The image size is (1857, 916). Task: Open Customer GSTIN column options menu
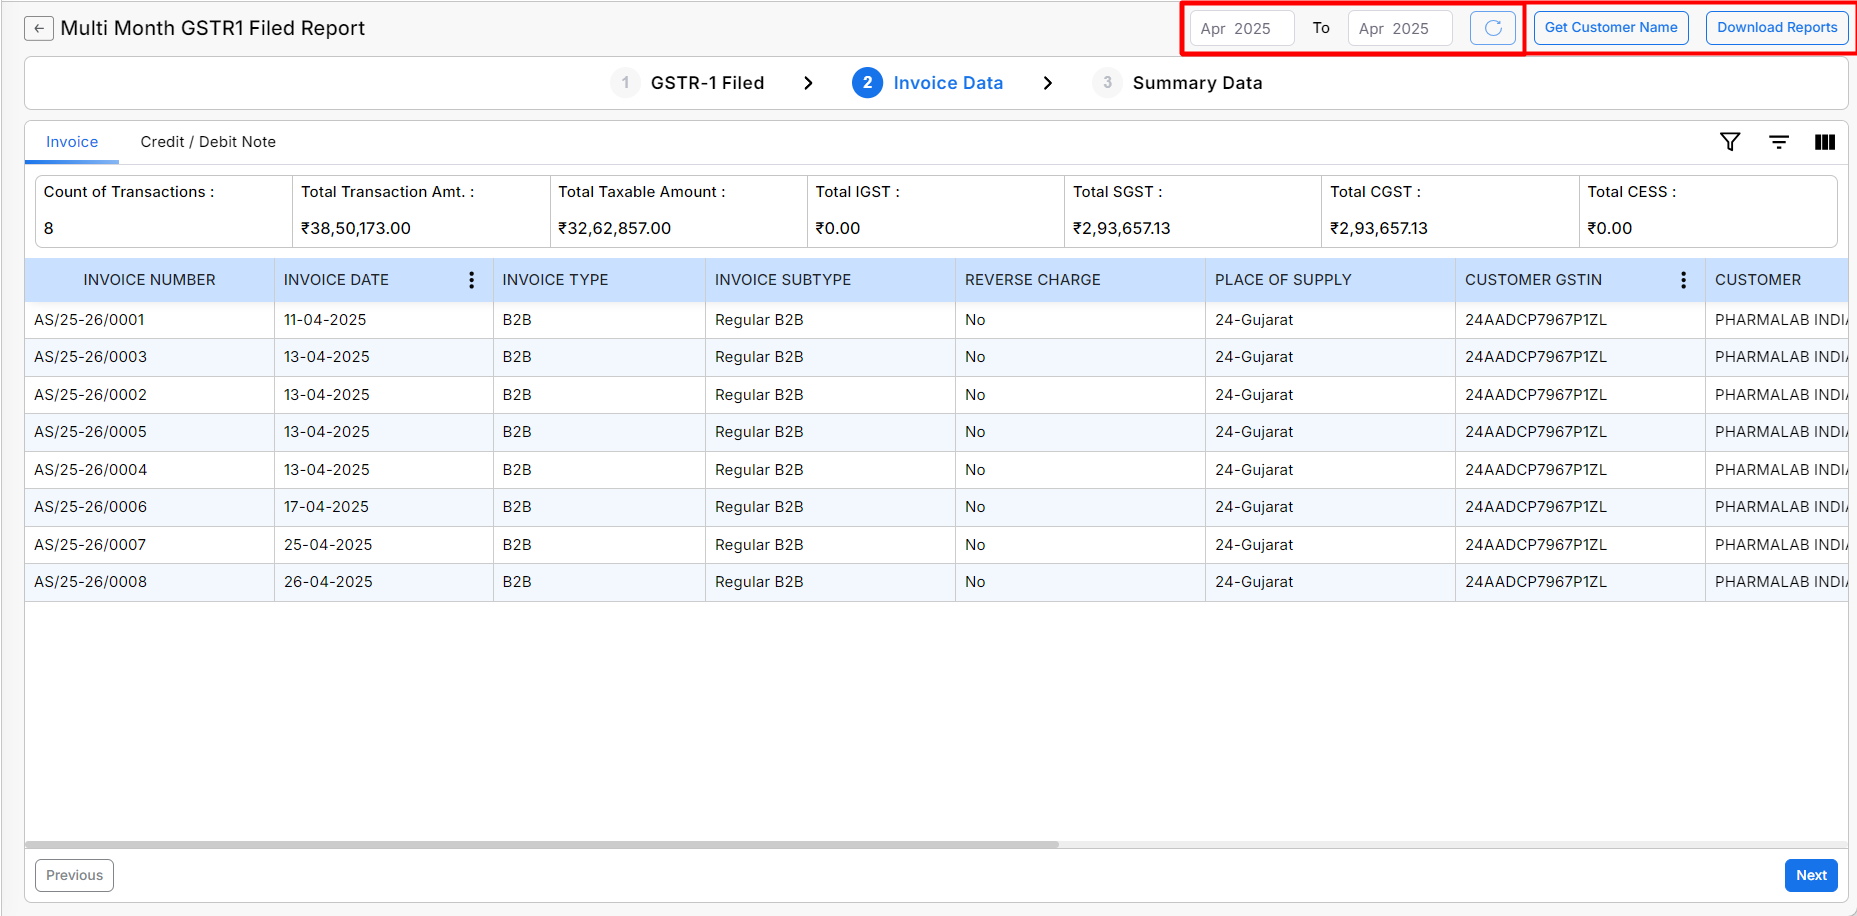[1683, 280]
